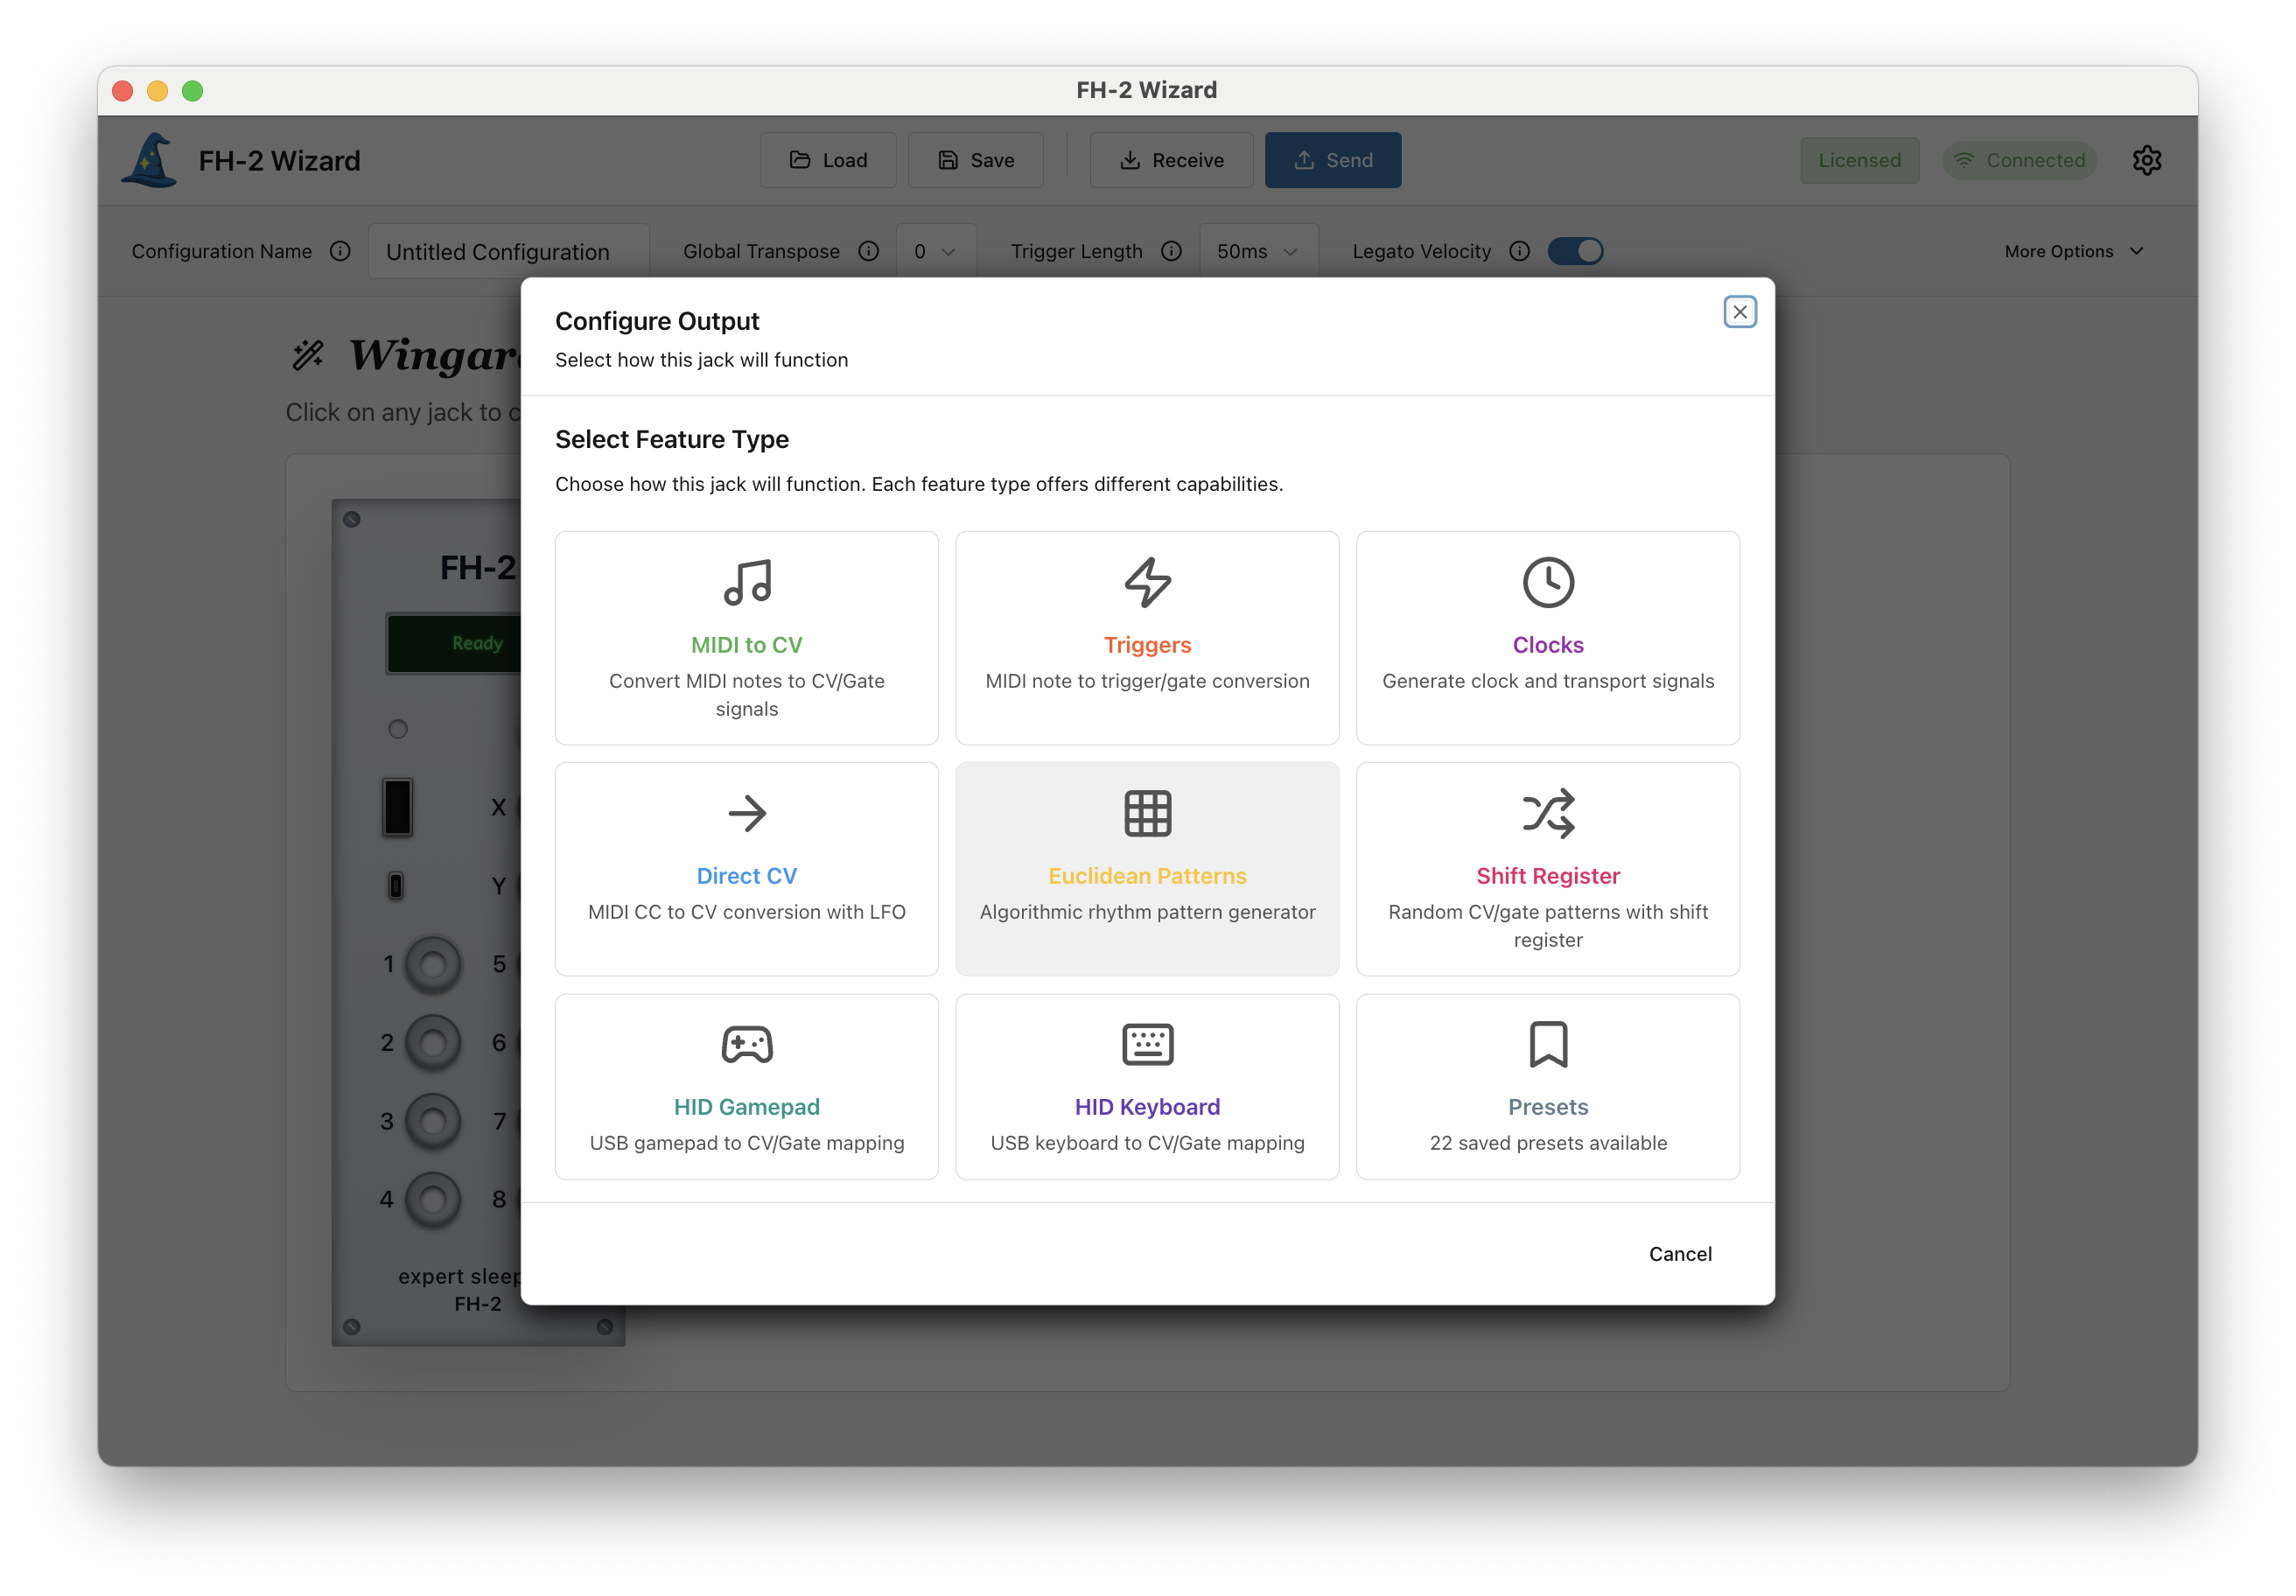Pick the Clocks clock icon

pos(1547,582)
